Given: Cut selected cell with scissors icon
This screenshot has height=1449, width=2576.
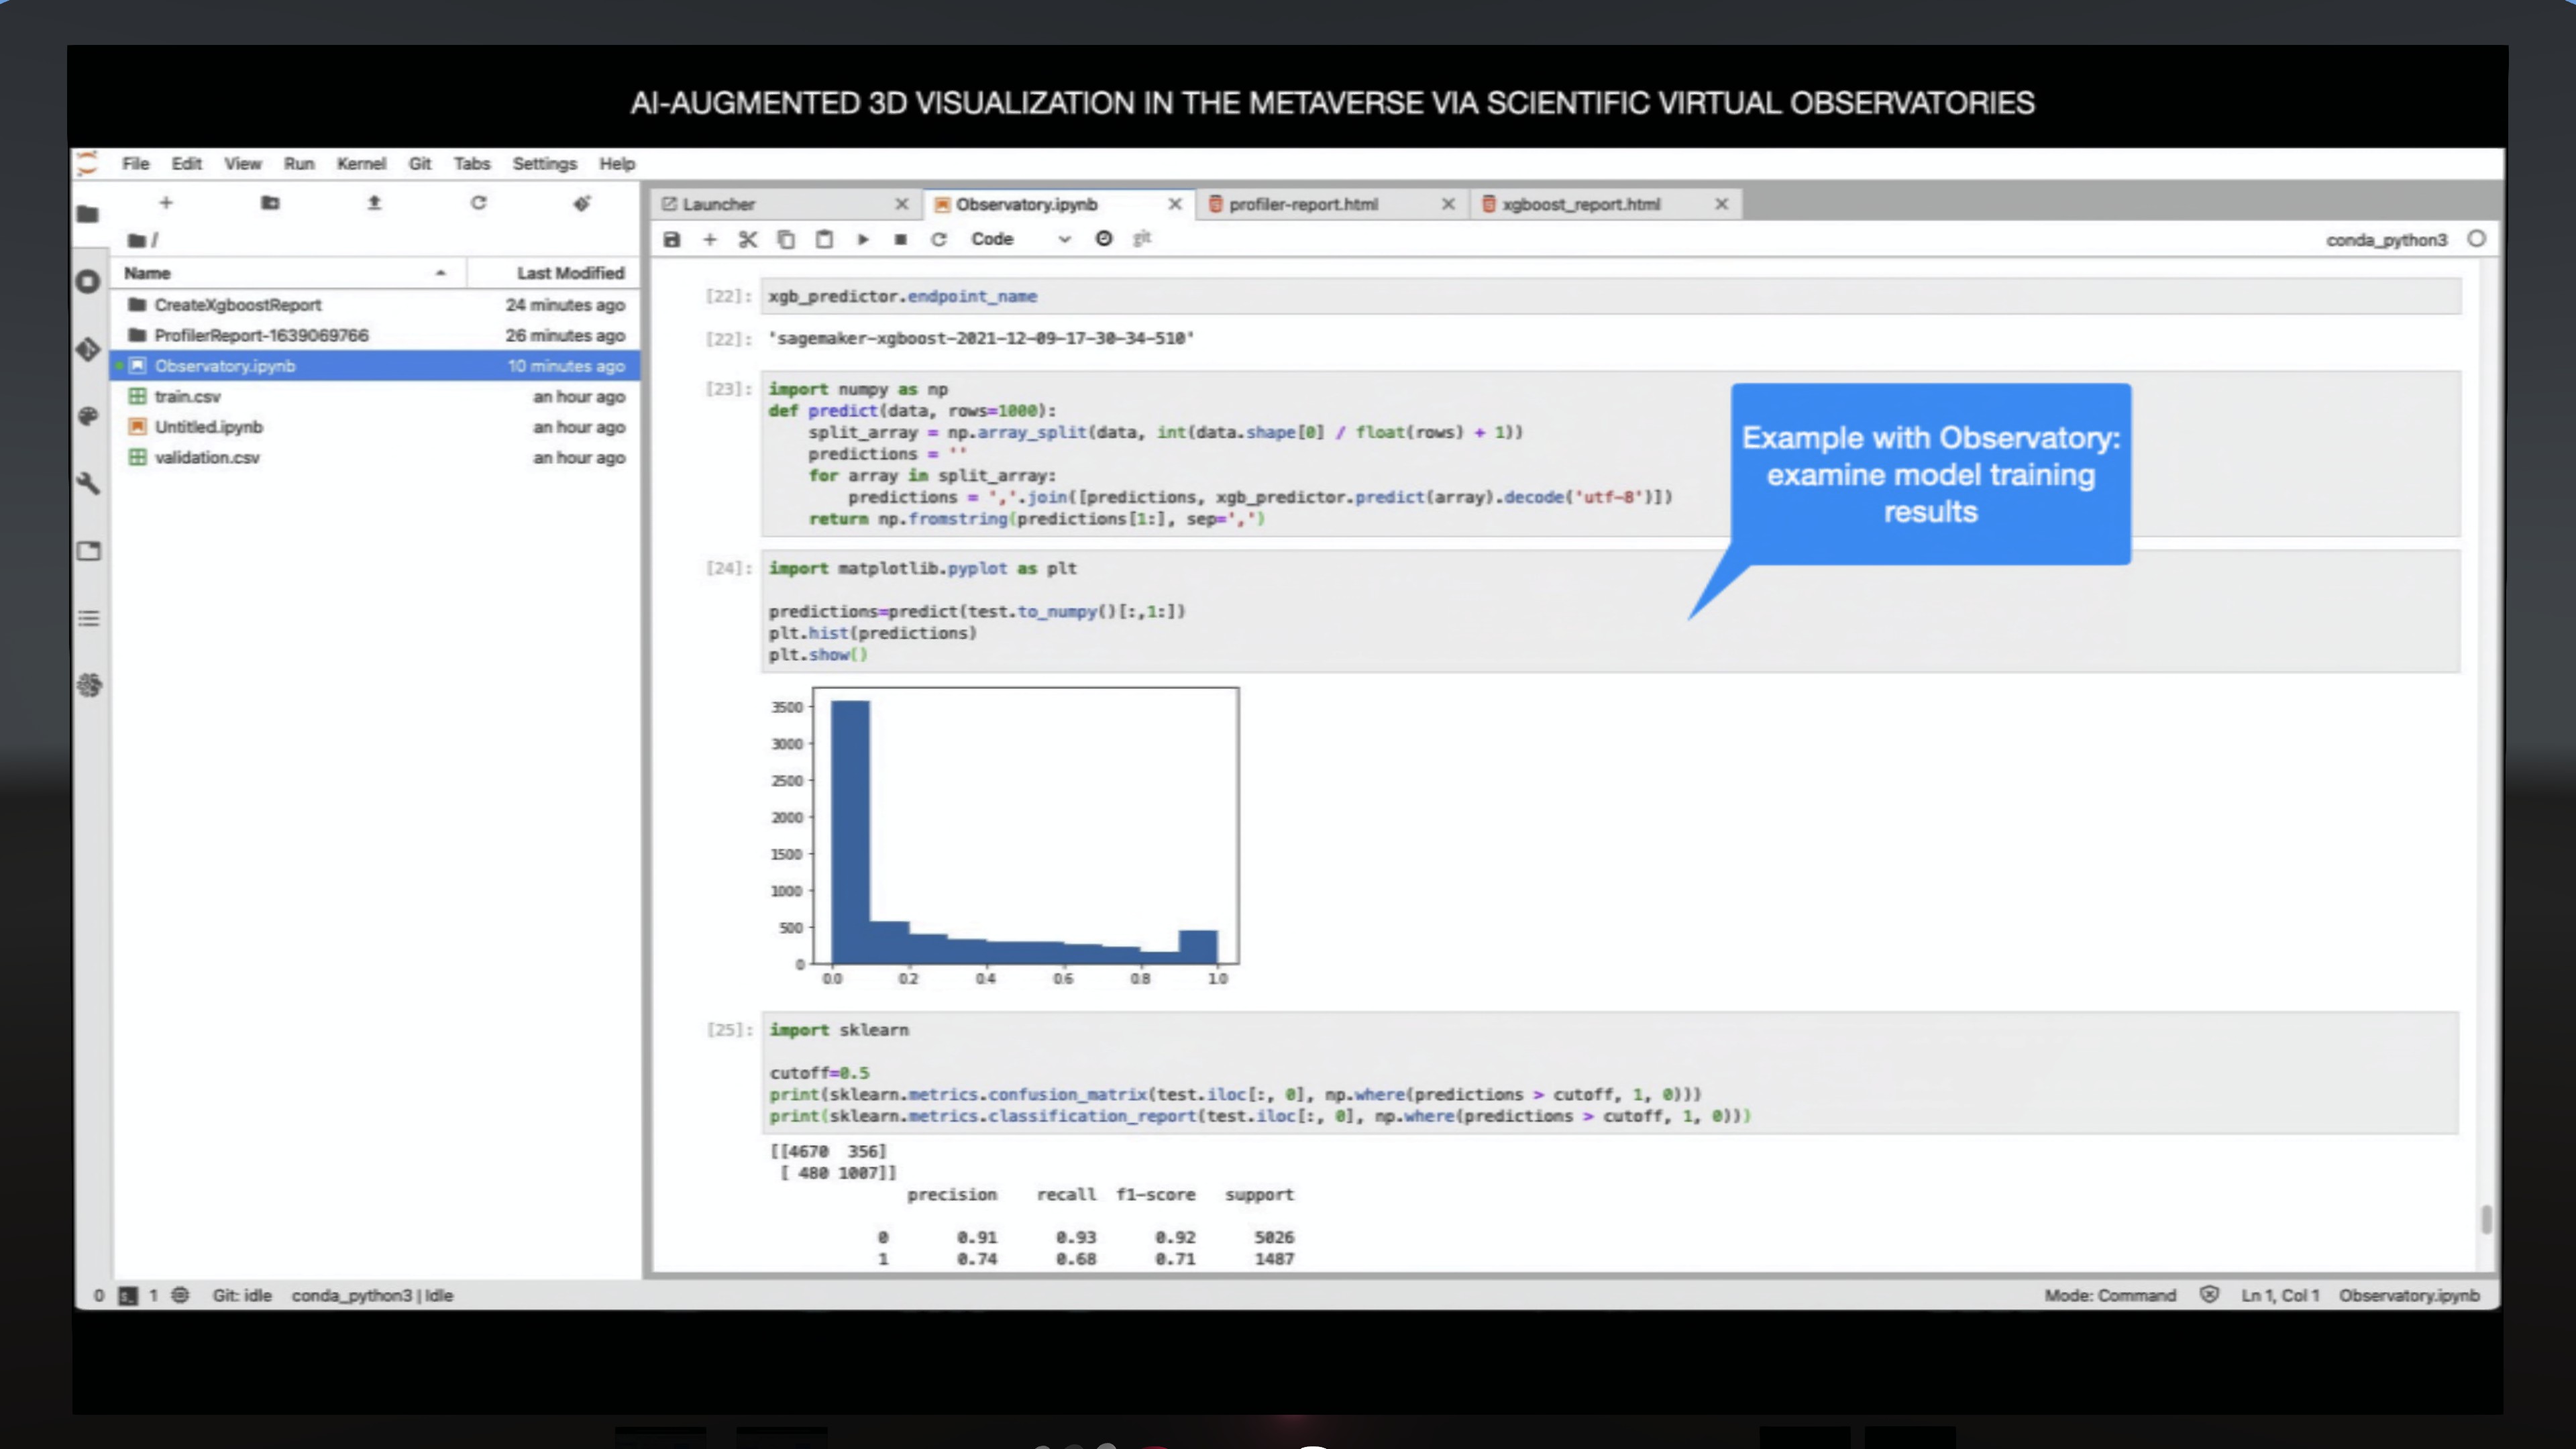Looking at the screenshot, I should pyautogui.click(x=747, y=239).
